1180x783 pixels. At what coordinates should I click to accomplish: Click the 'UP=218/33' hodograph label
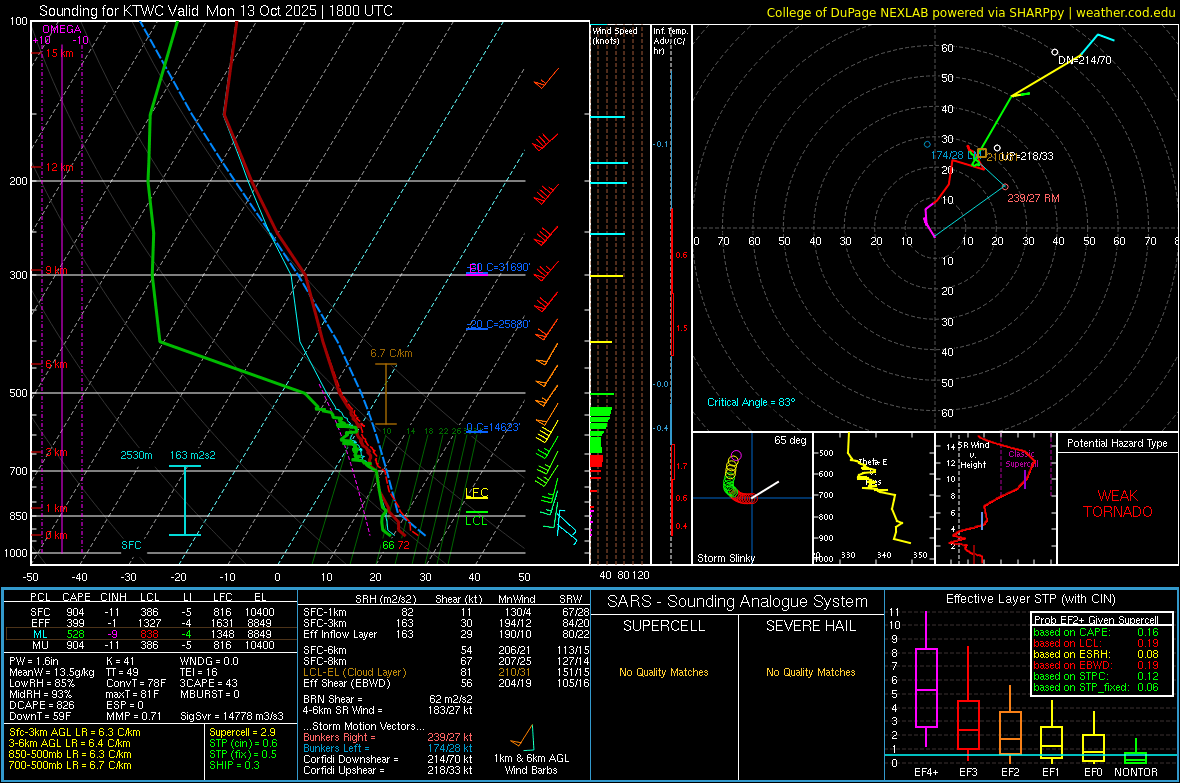(1027, 156)
